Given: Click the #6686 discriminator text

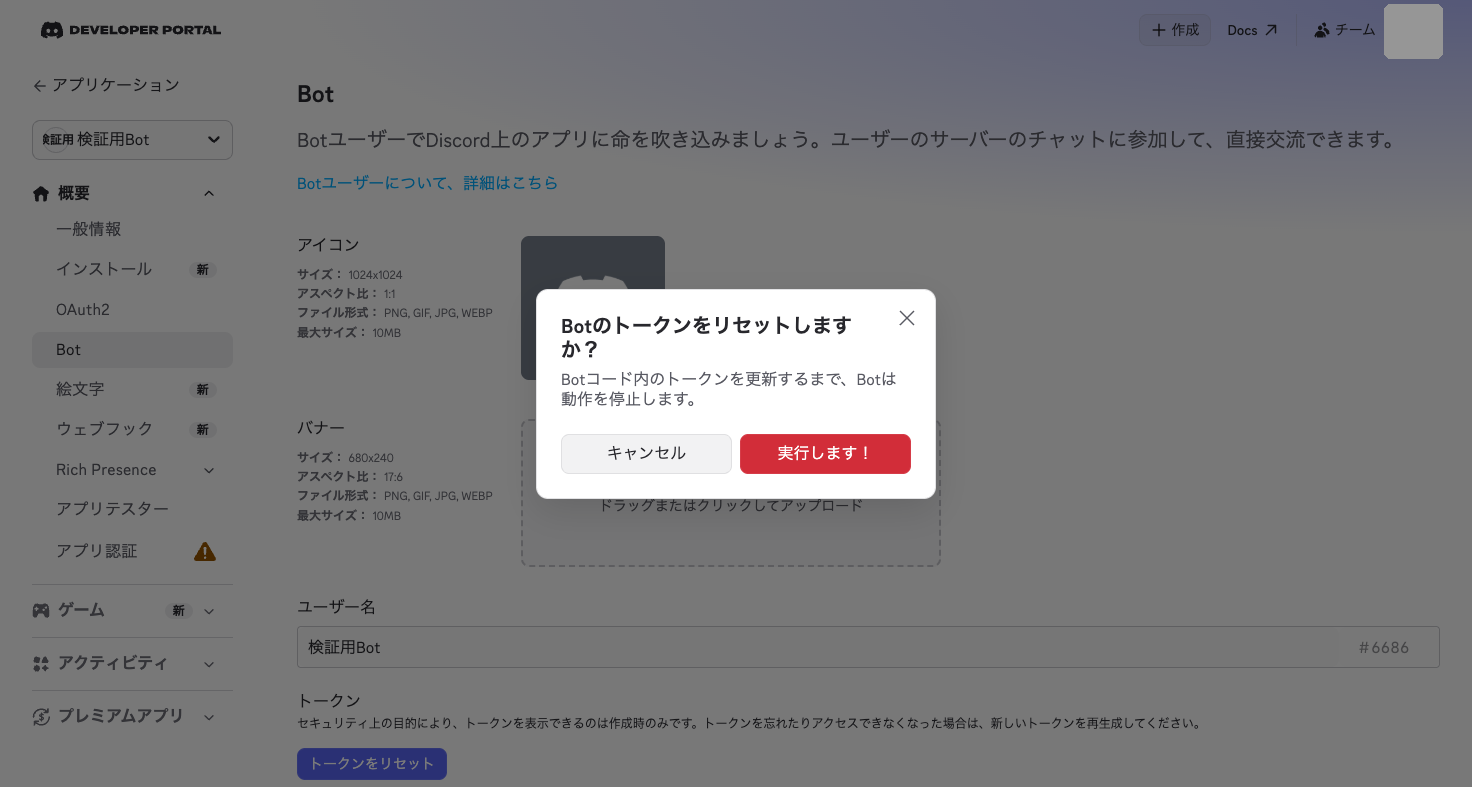Looking at the screenshot, I should pos(1384,648).
